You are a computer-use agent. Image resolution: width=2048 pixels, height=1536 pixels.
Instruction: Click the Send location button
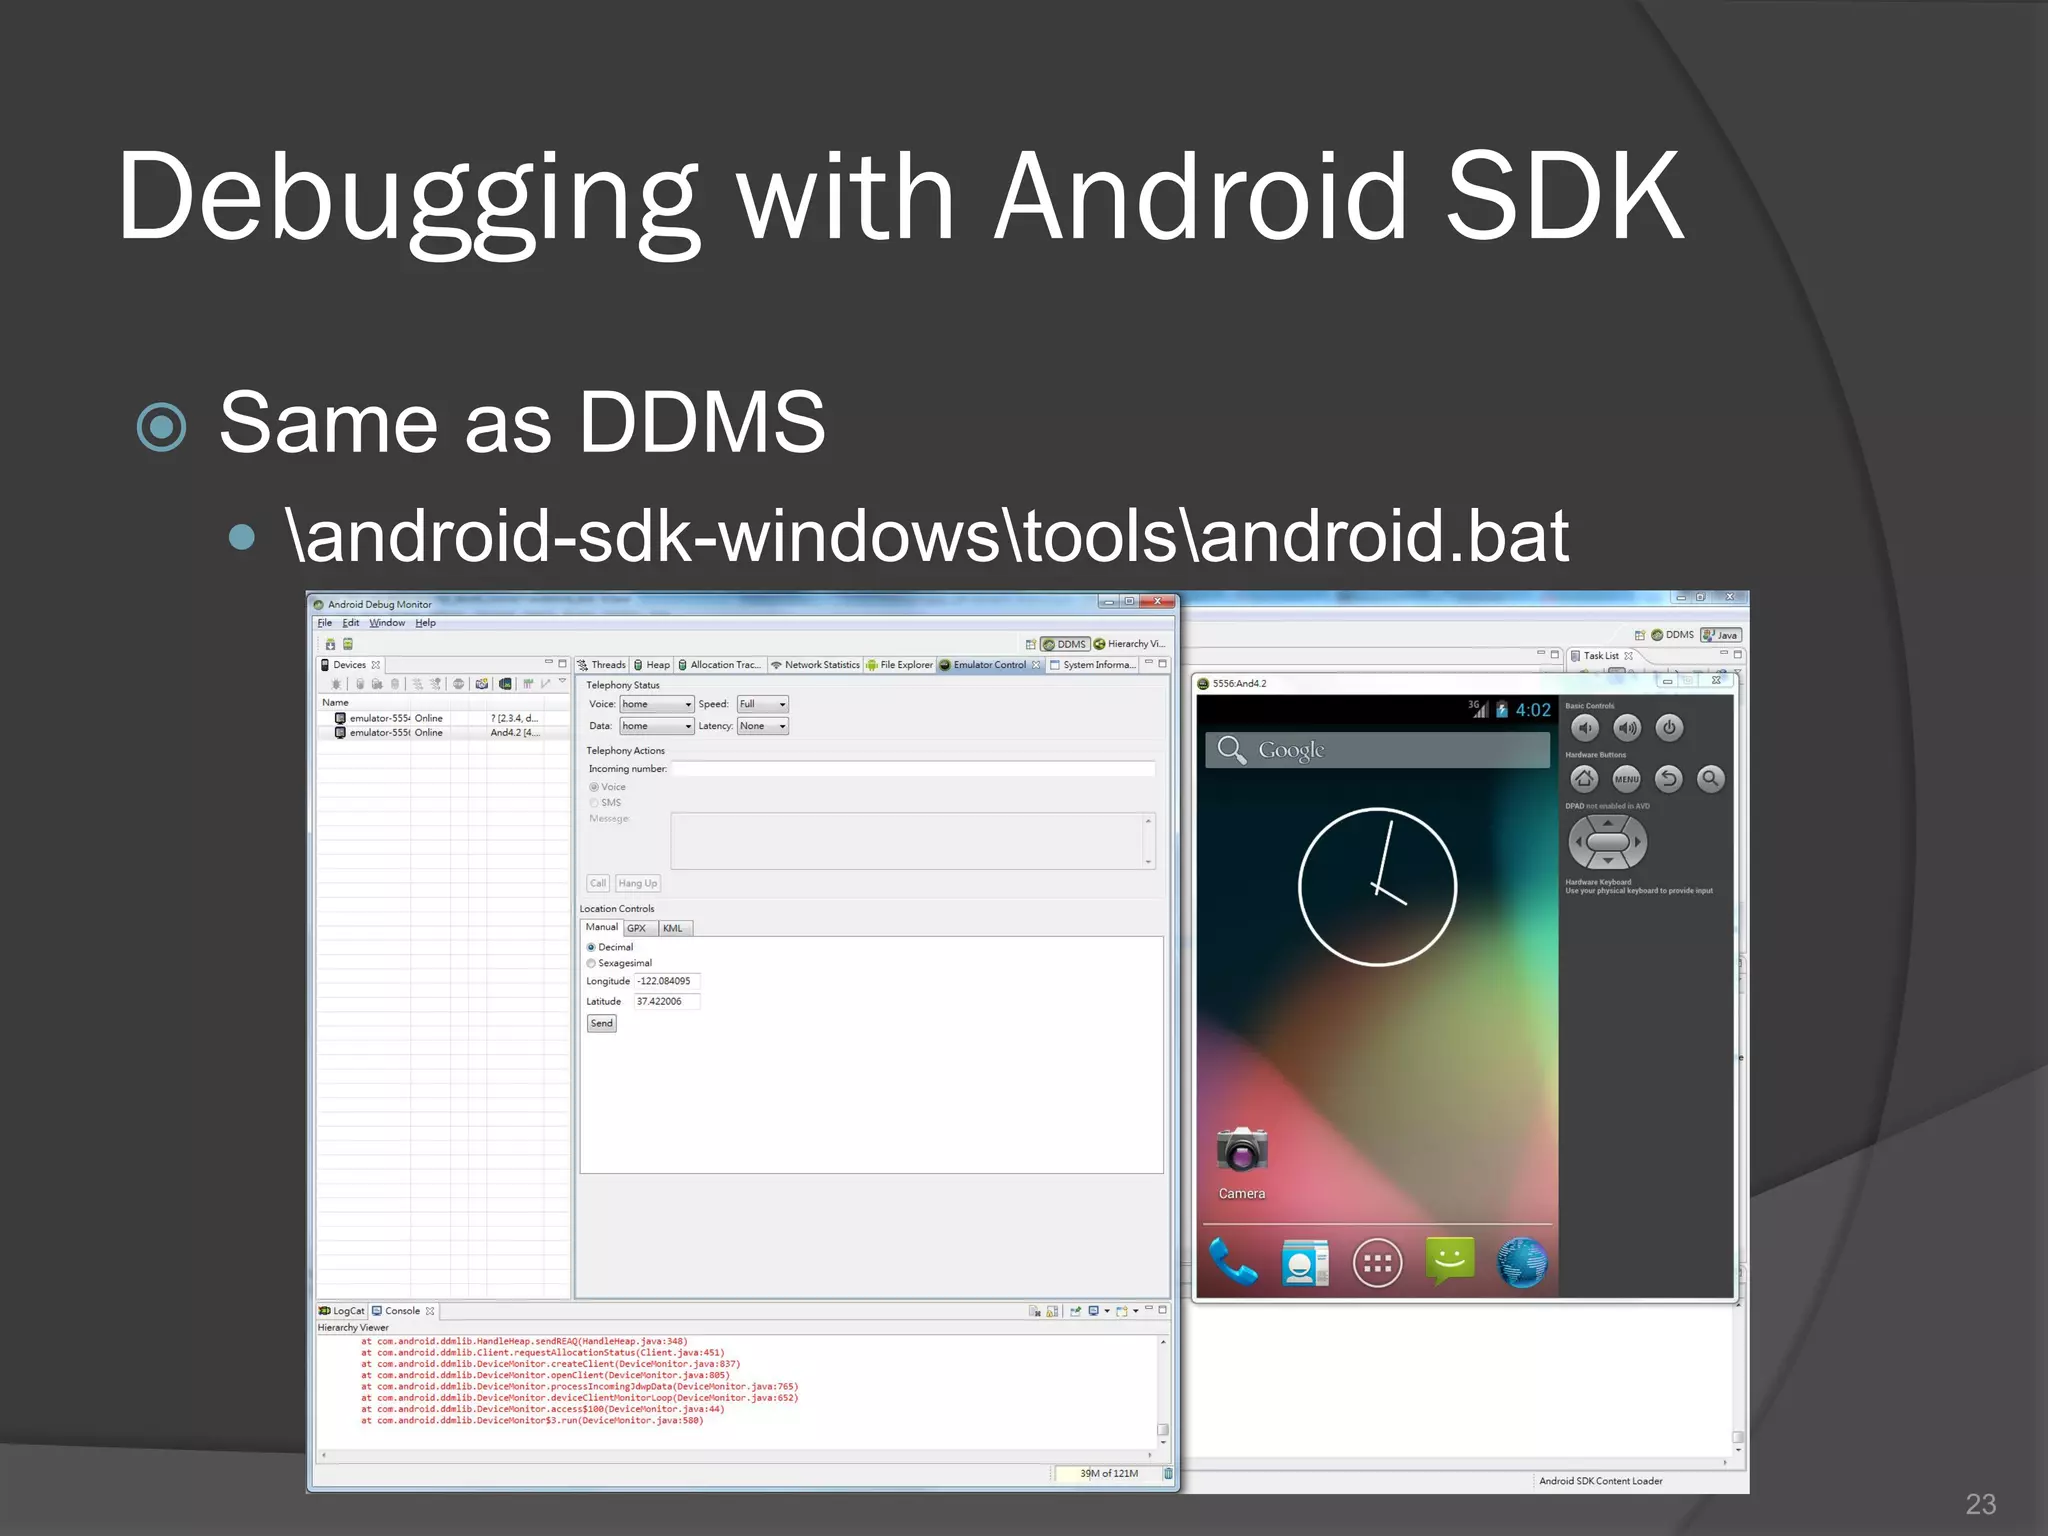[x=601, y=1023]
